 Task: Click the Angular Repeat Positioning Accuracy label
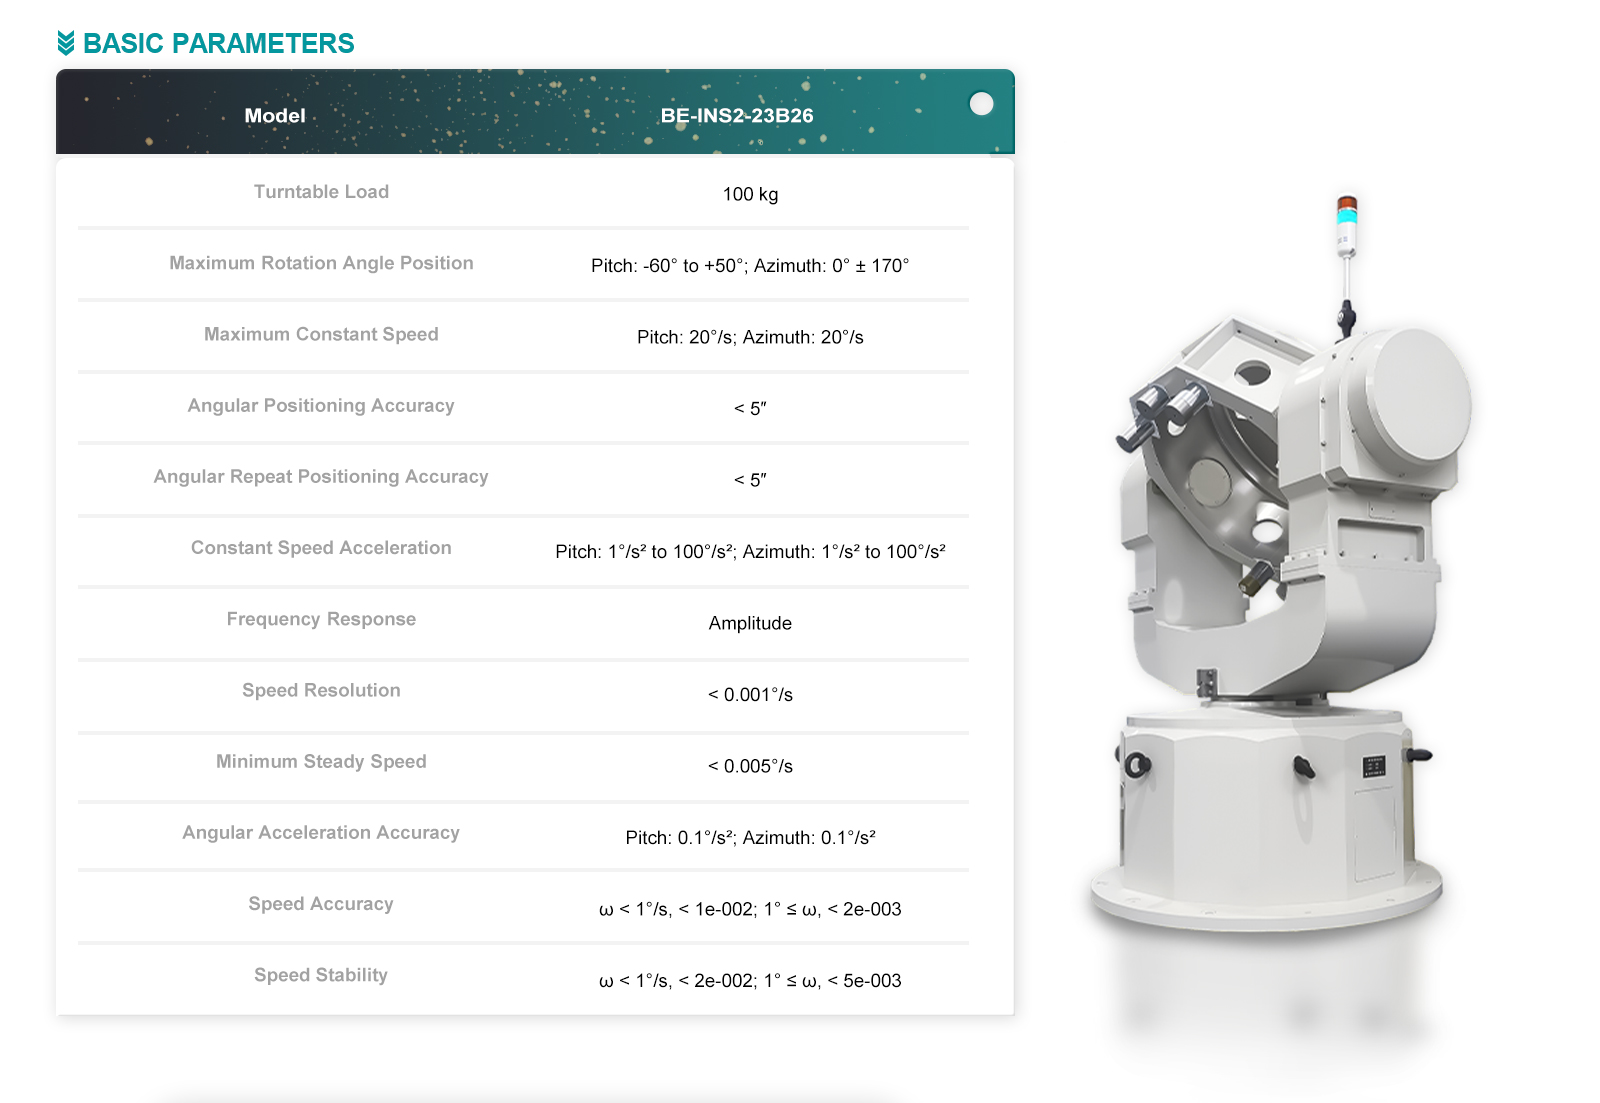321,477
